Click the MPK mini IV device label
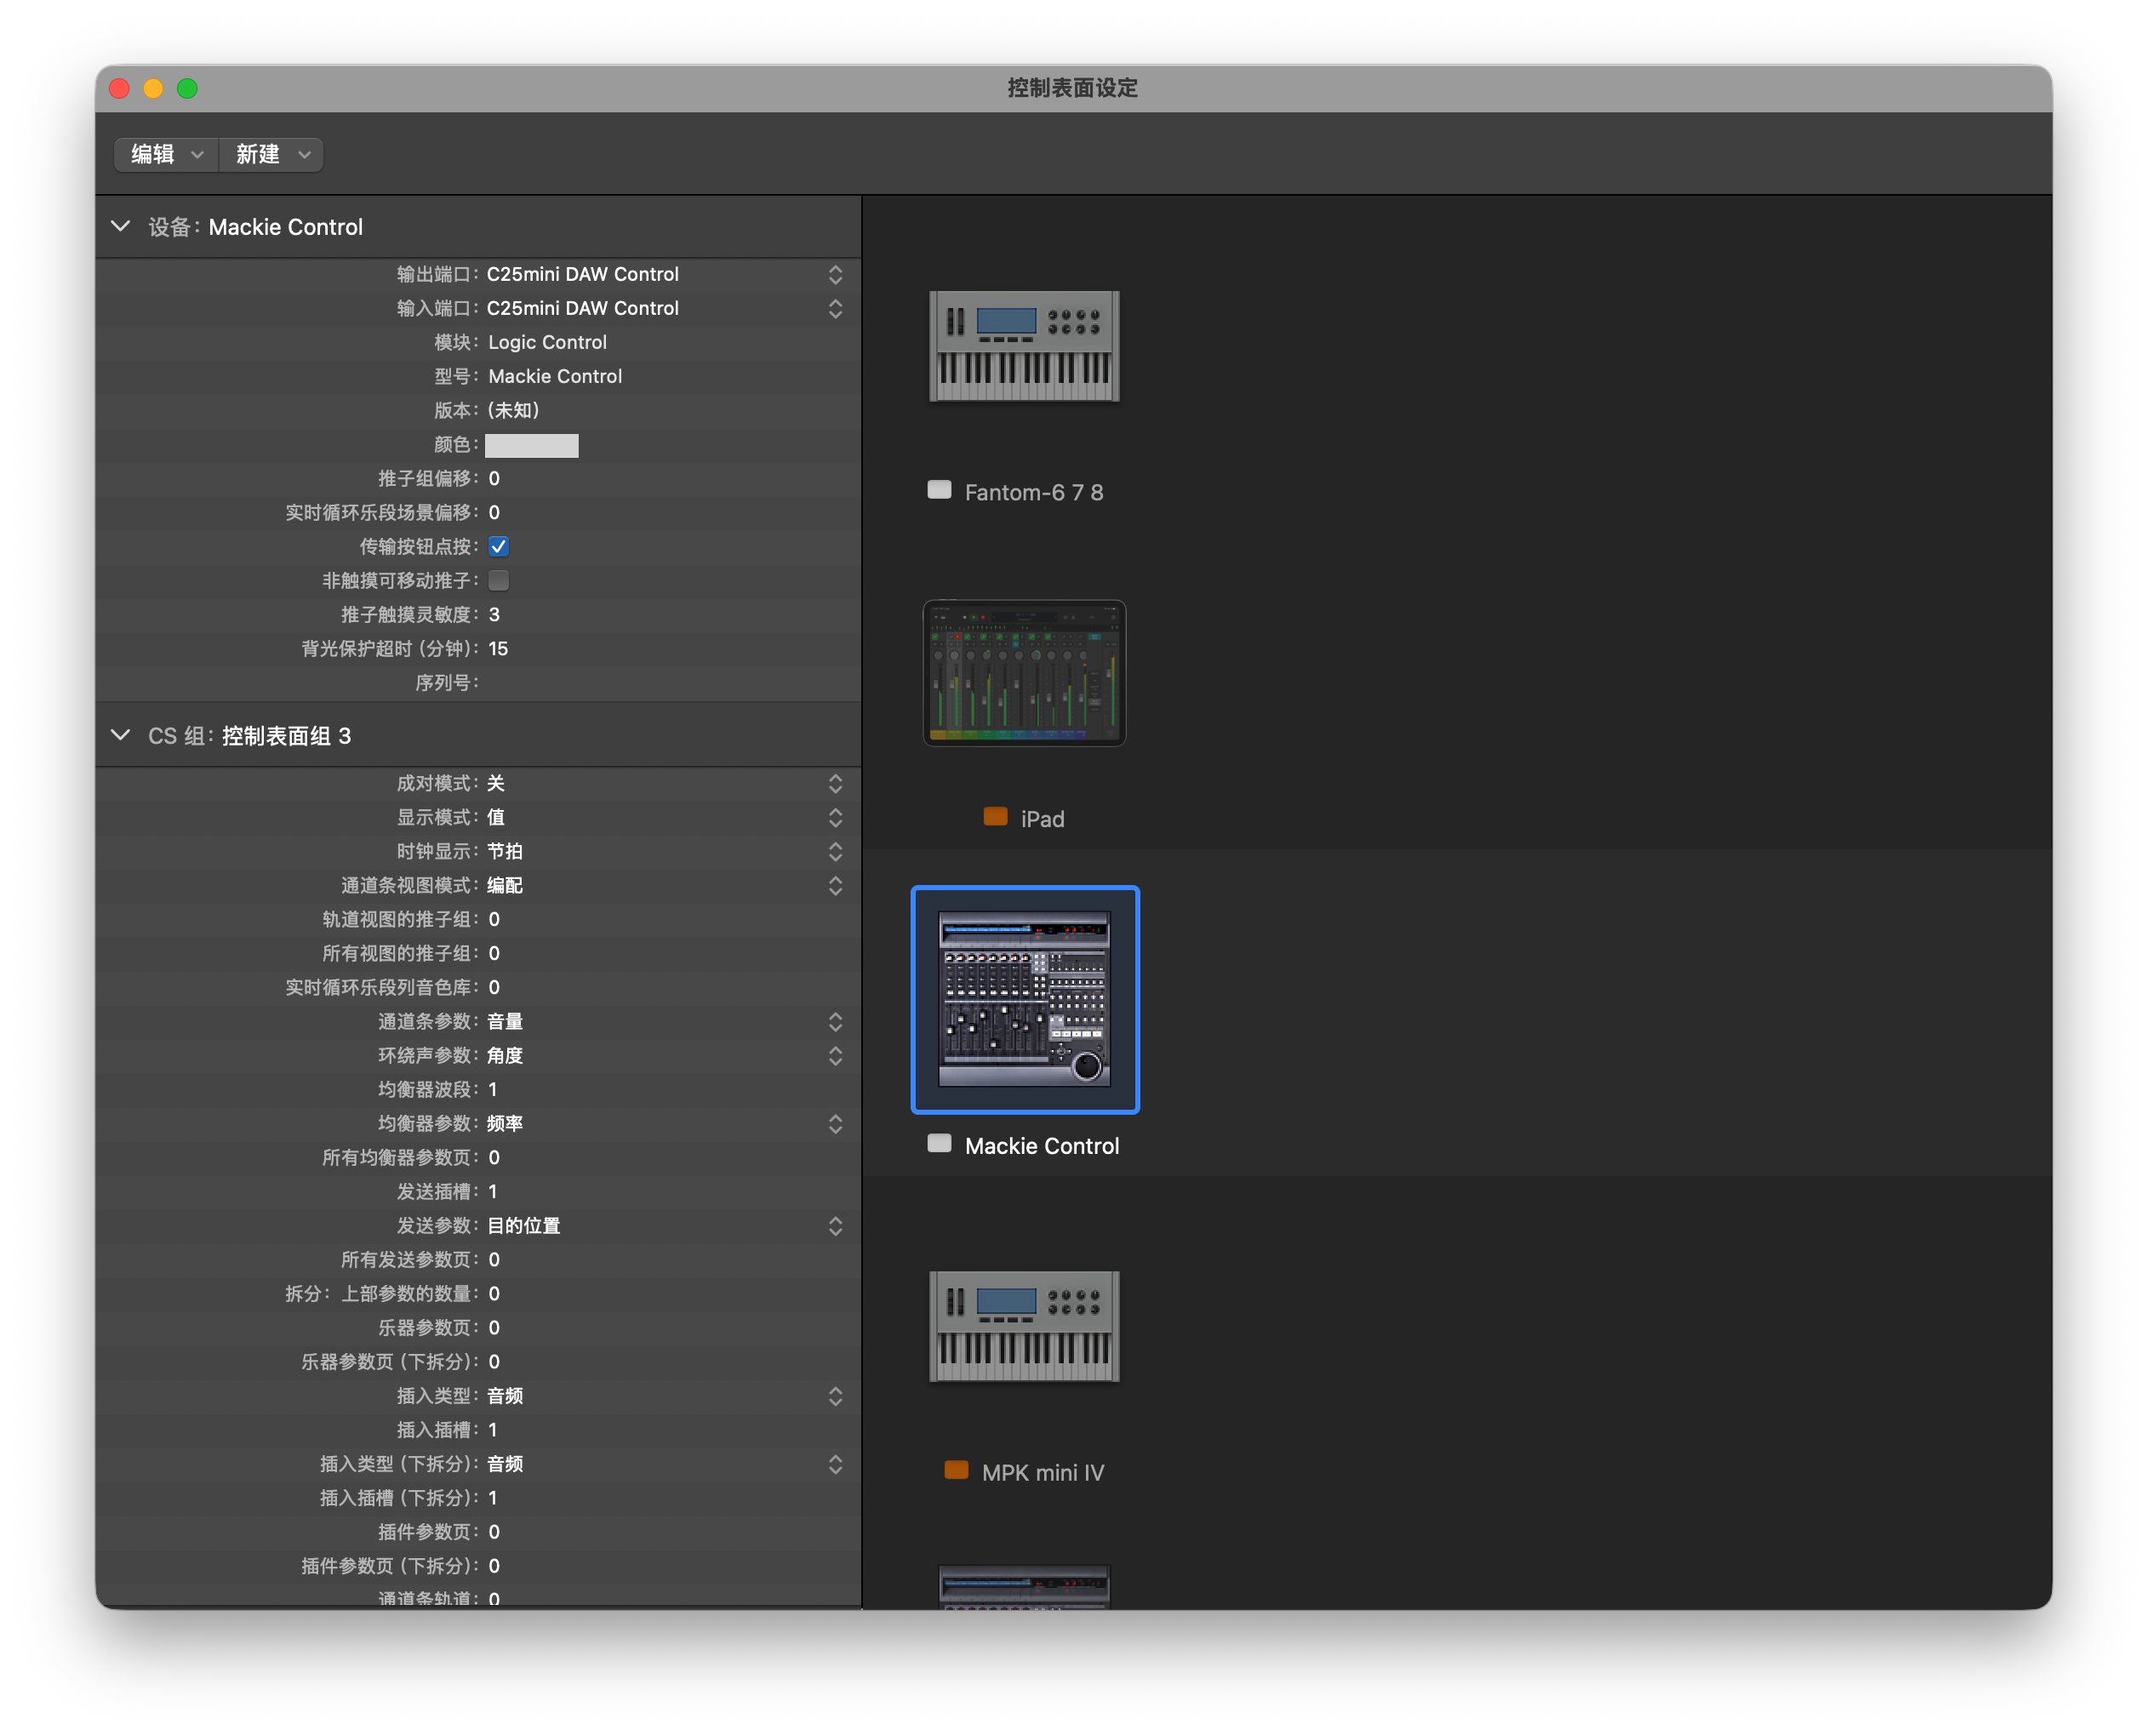The height and width of the screenshot is (1736, 2148). (1043, 1473)
